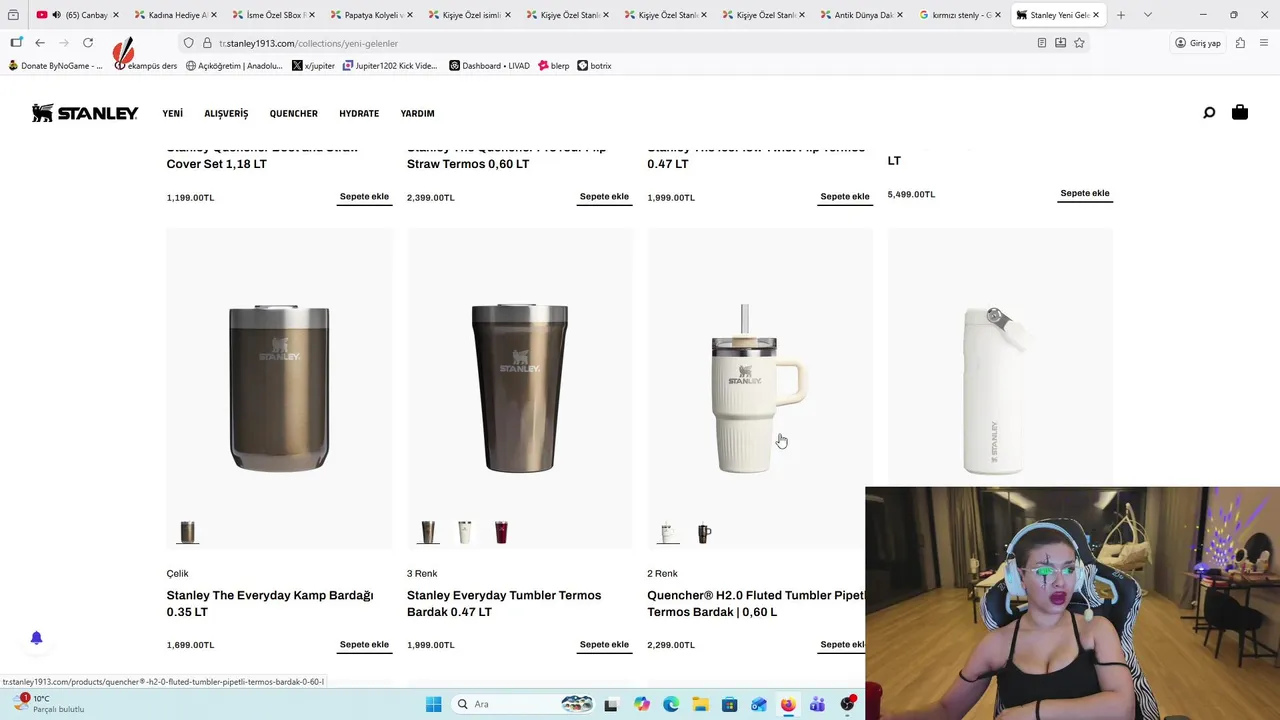Image resolution: width=1280 pixels, height=720 pixels.
Task: Select the steel color swatch on Kamp Bardağı
Action: (x=188, y=533)
